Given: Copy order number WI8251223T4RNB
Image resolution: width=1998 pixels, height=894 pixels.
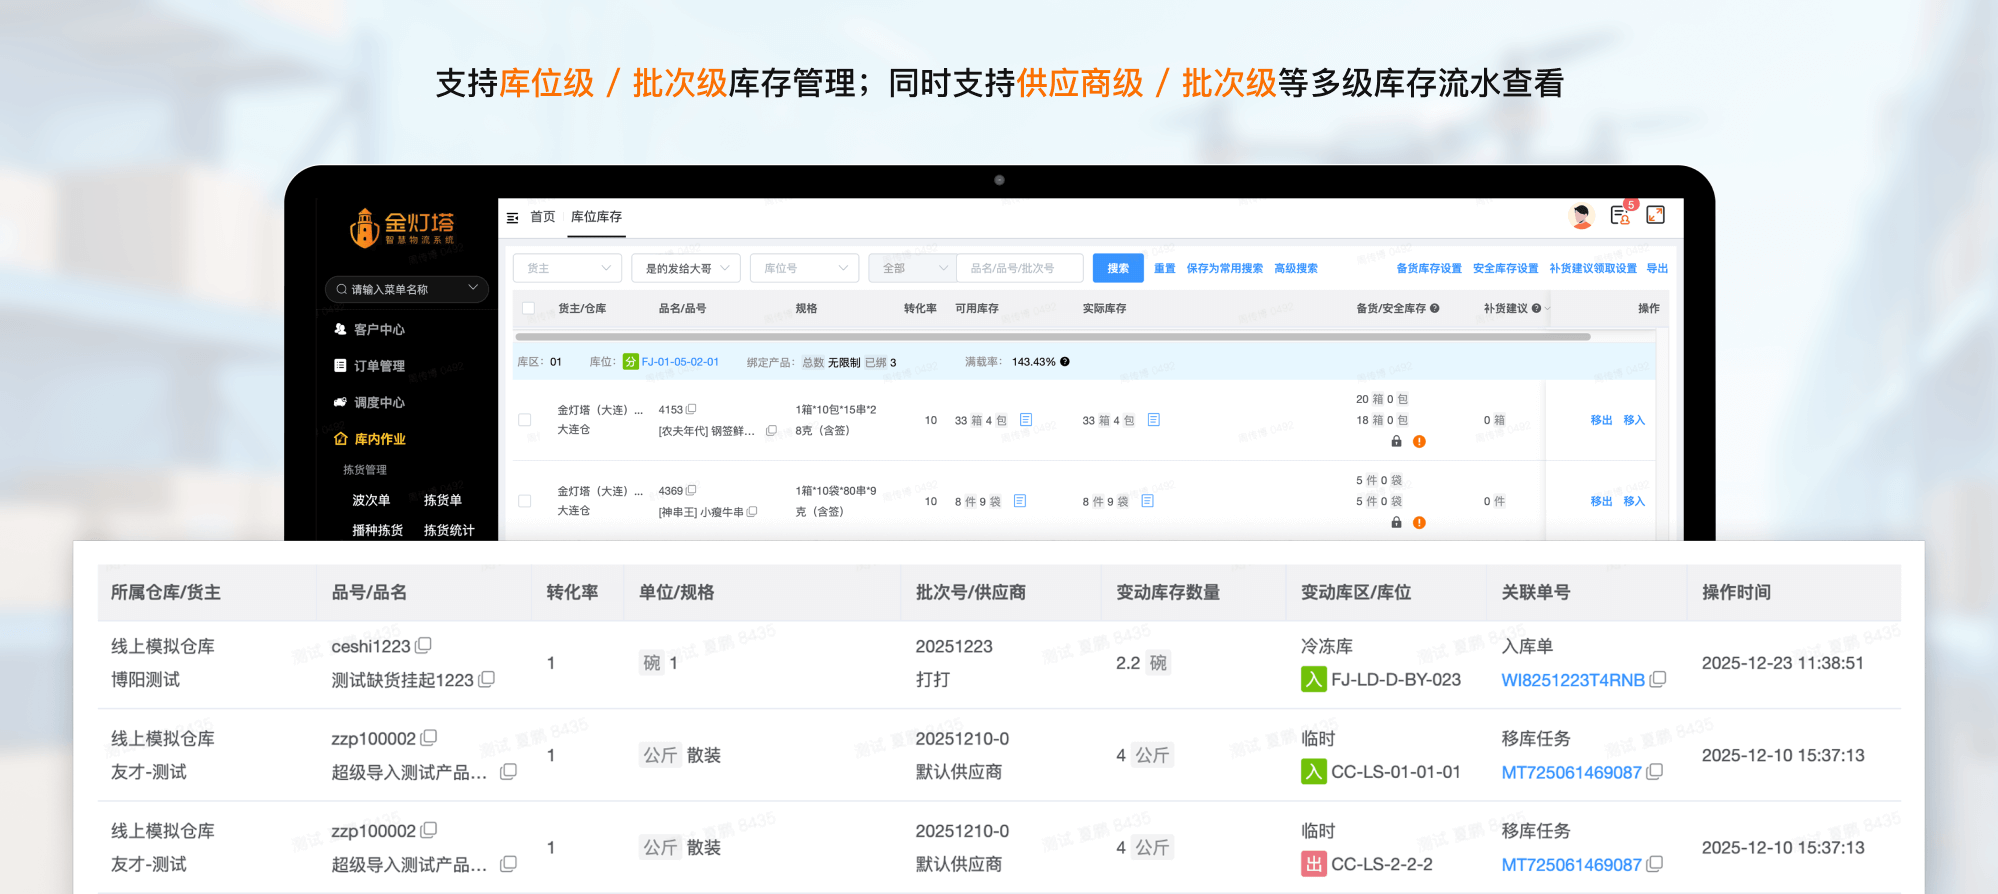Looking at the screenshot, I should [1658, 679].
